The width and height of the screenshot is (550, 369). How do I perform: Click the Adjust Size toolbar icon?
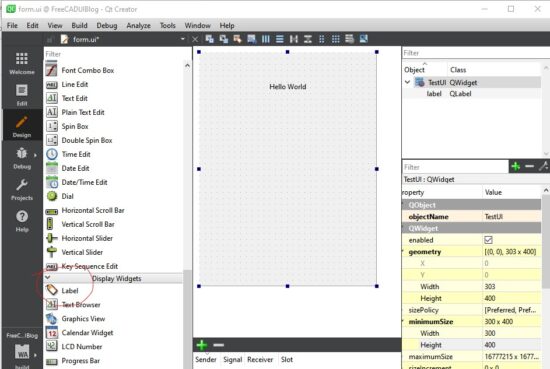(363, 39)
